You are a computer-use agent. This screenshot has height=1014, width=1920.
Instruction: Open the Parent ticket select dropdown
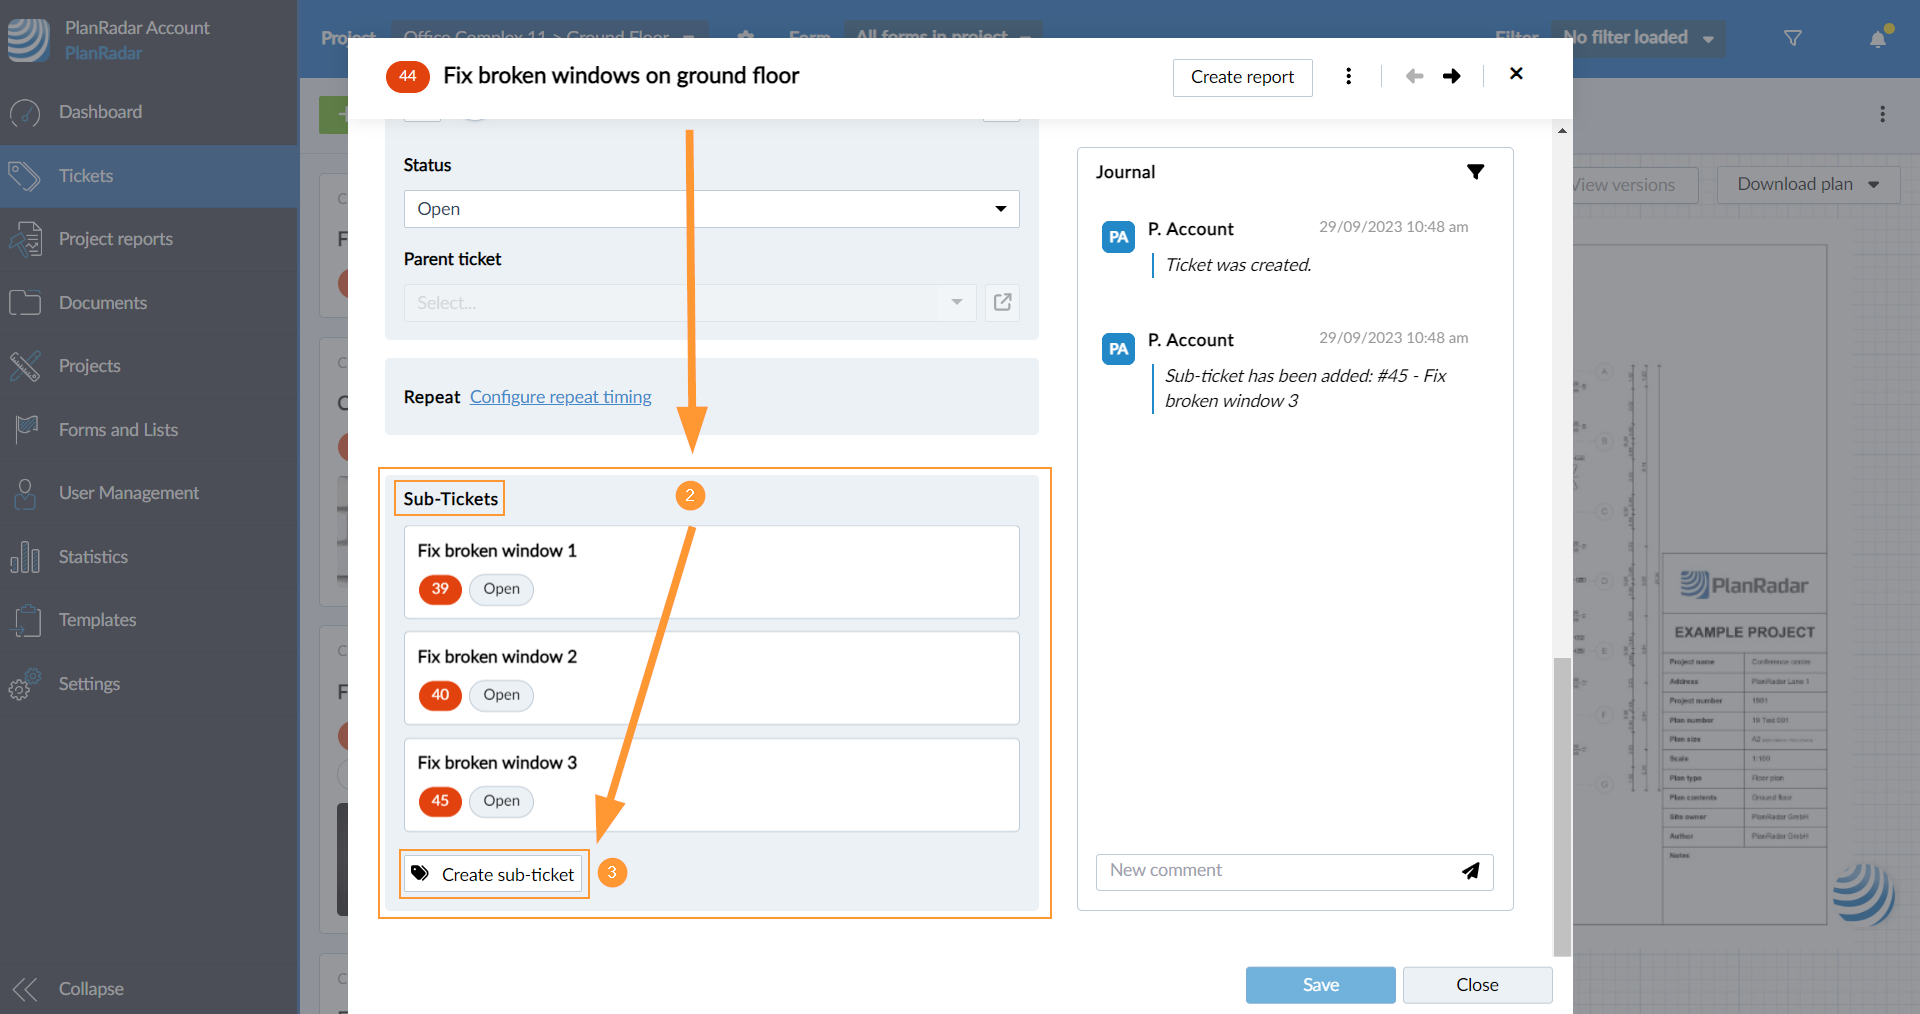point(690,303)
